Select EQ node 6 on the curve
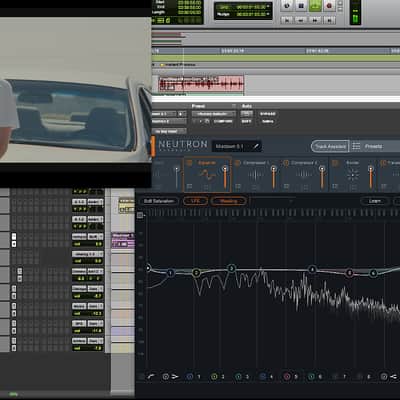 373,273
